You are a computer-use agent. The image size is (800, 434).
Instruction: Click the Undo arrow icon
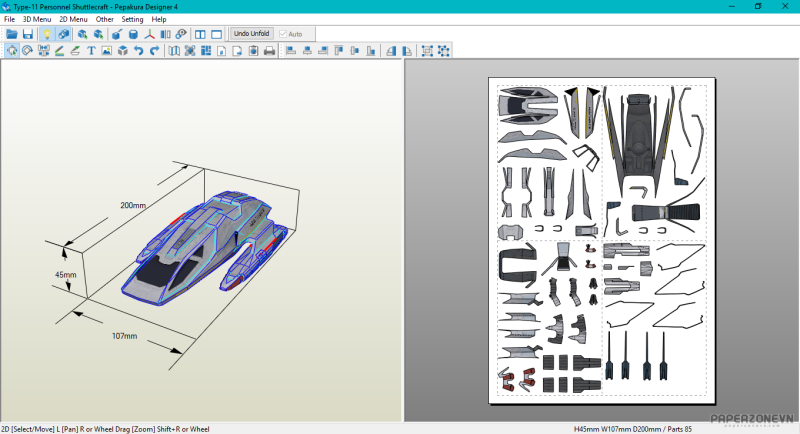click(138, 51)
